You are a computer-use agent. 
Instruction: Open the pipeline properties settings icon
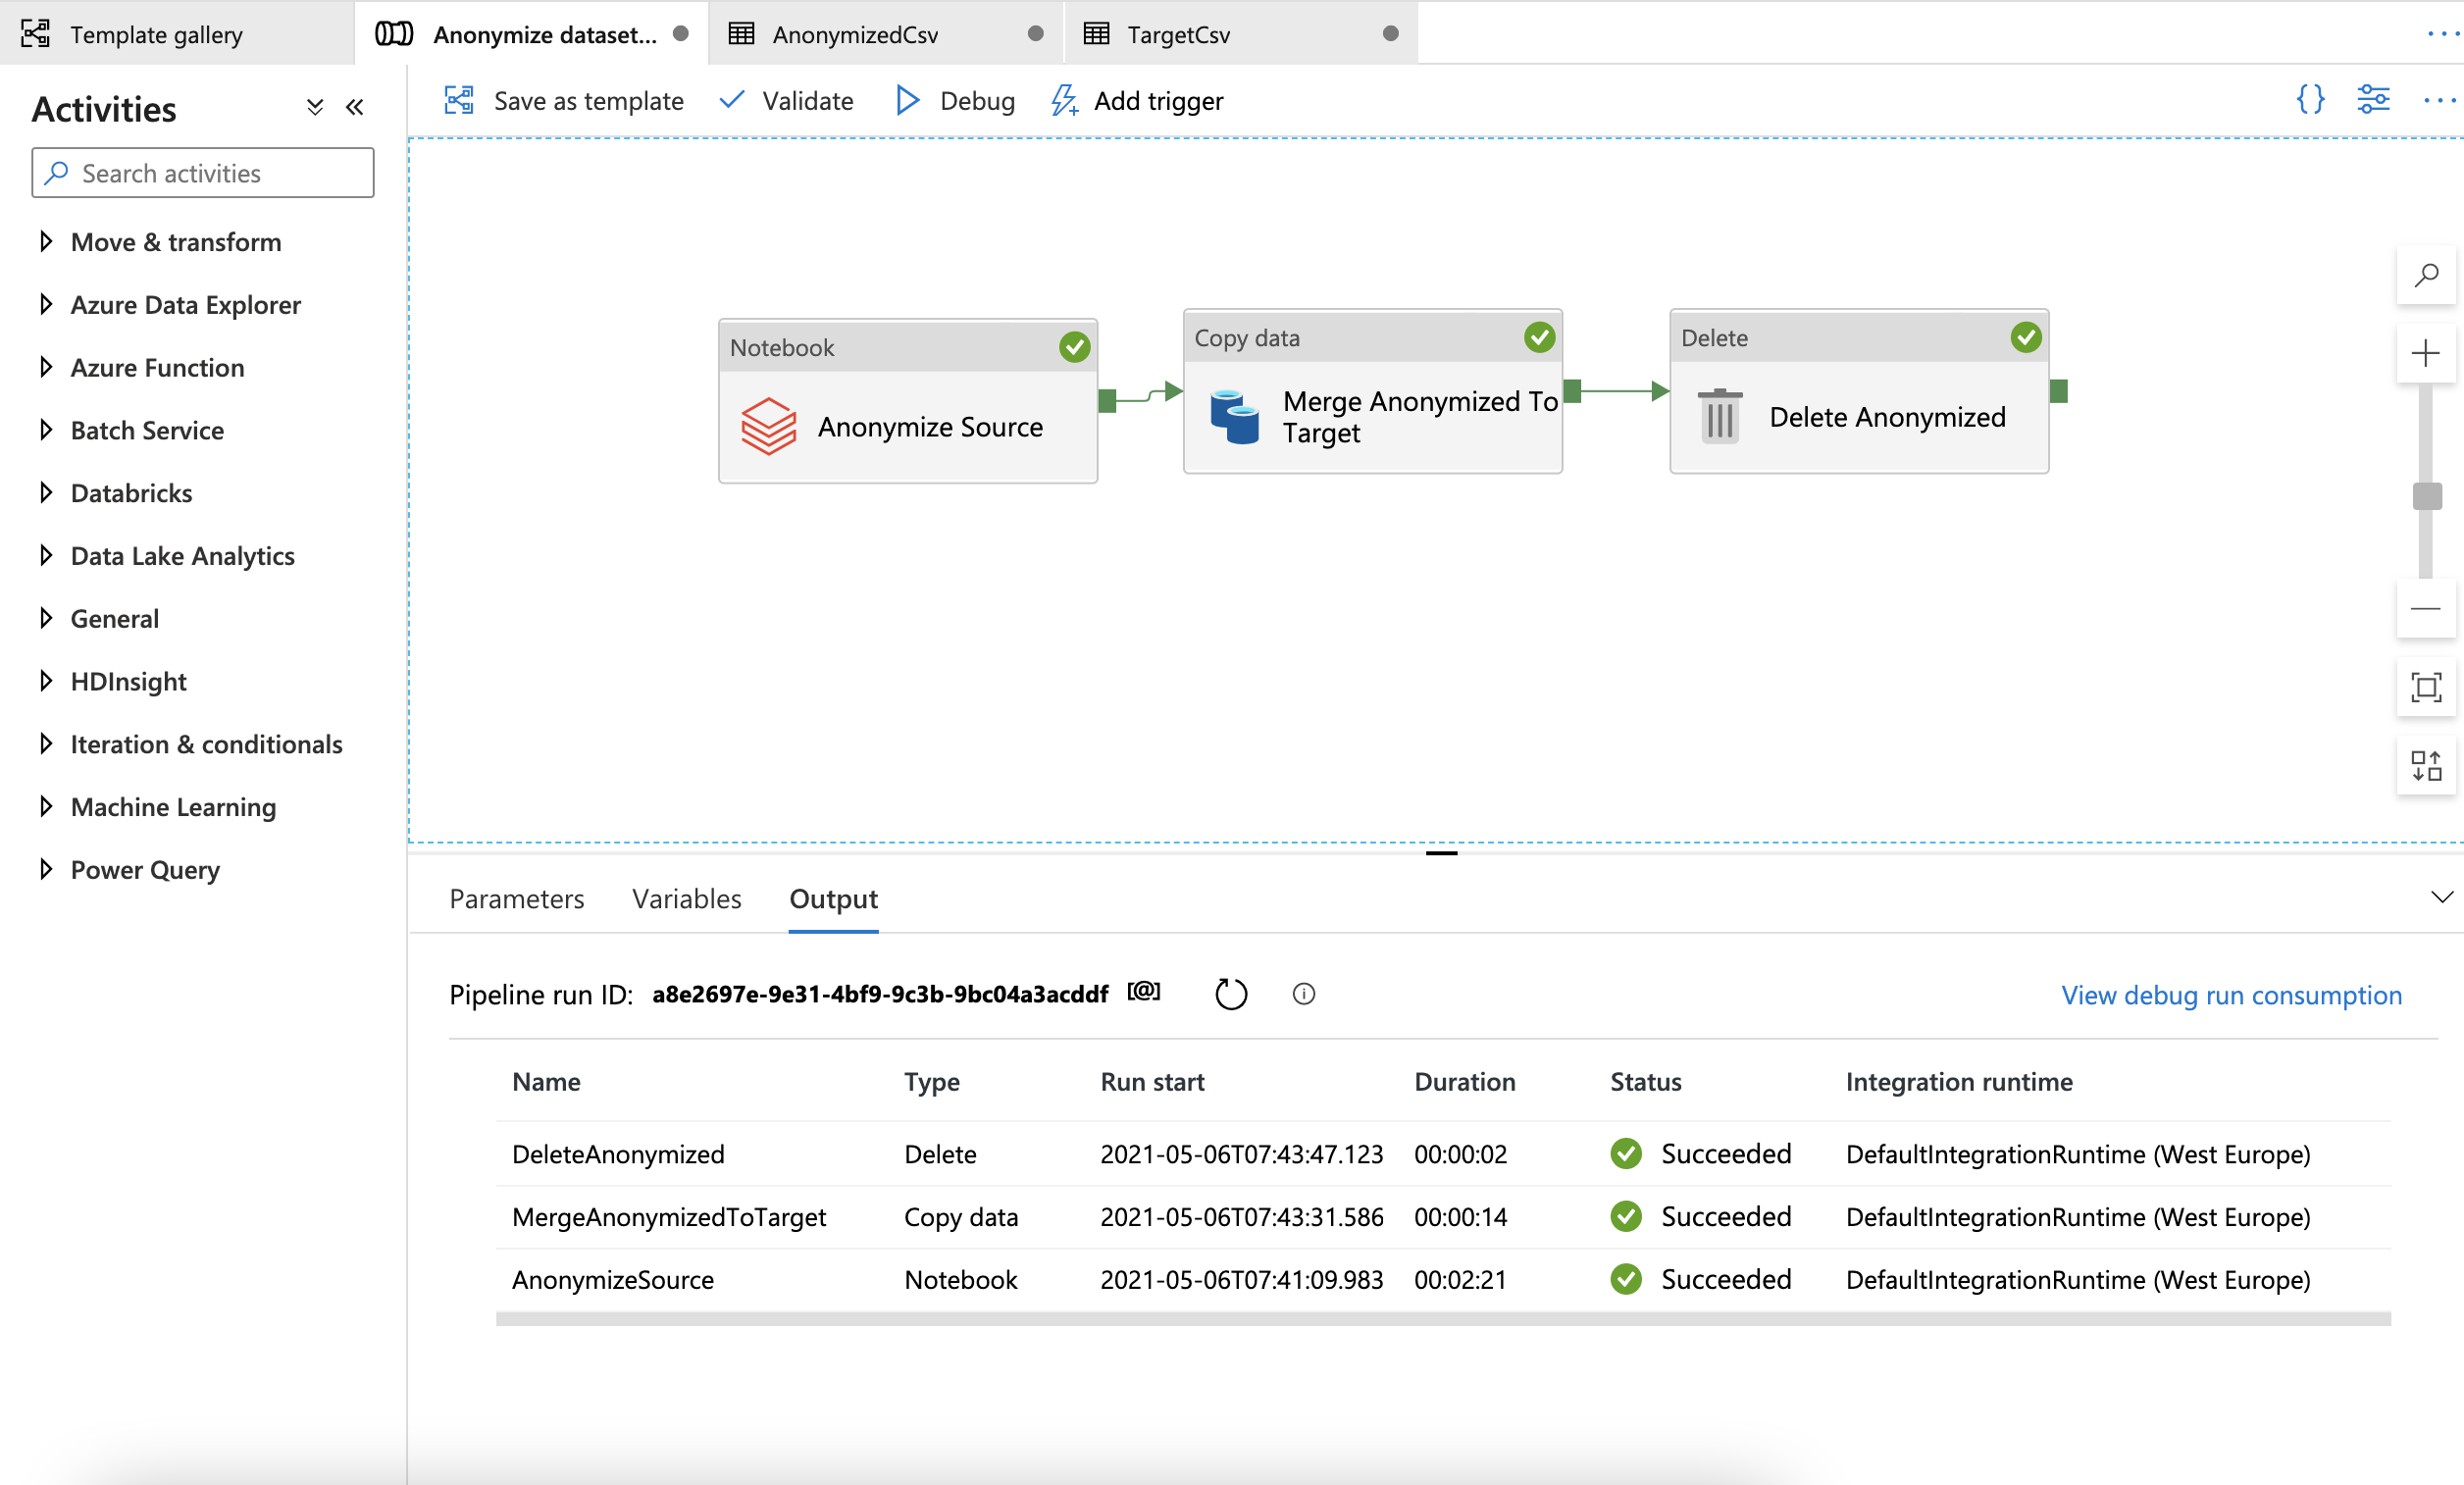click(x=2373, y=99)
